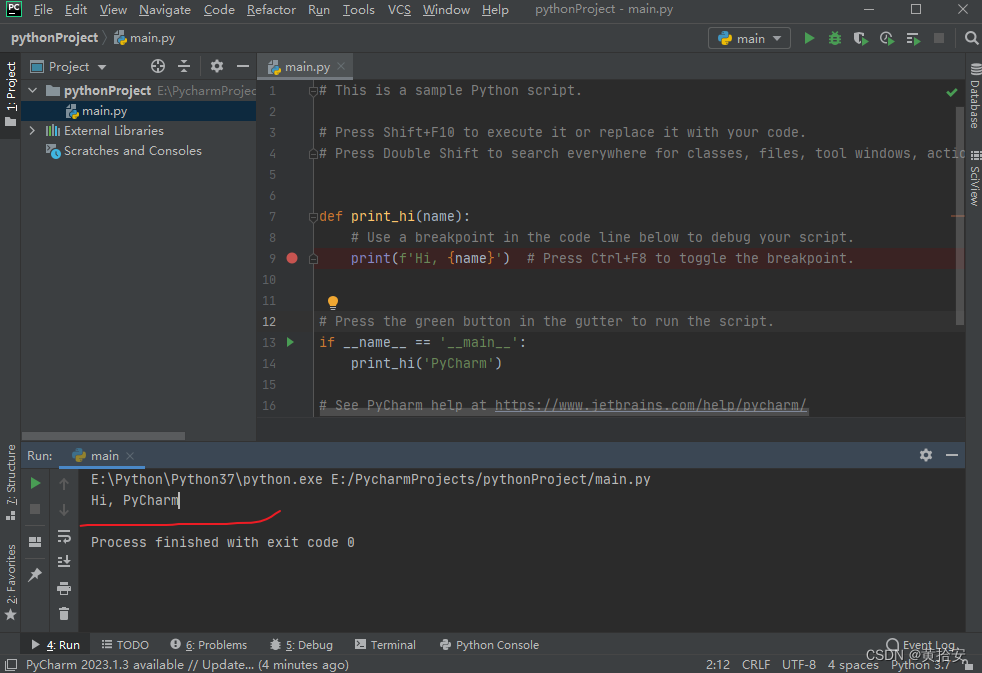Print Run console output with printer icon
Viewport: 982px width, 673px height.
coord(64,588)
